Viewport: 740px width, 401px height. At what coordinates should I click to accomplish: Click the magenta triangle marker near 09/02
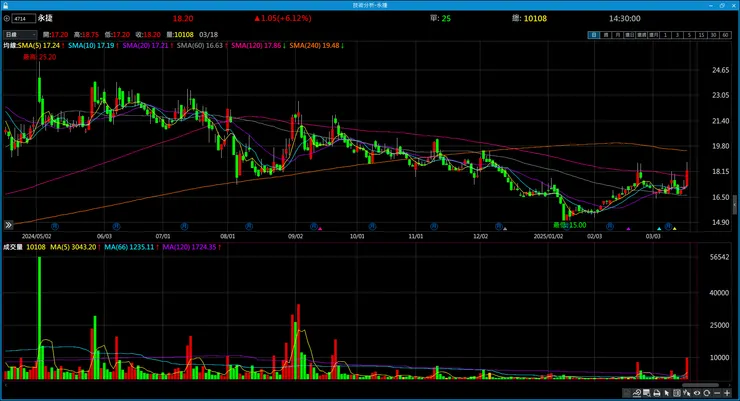point(320,229)
